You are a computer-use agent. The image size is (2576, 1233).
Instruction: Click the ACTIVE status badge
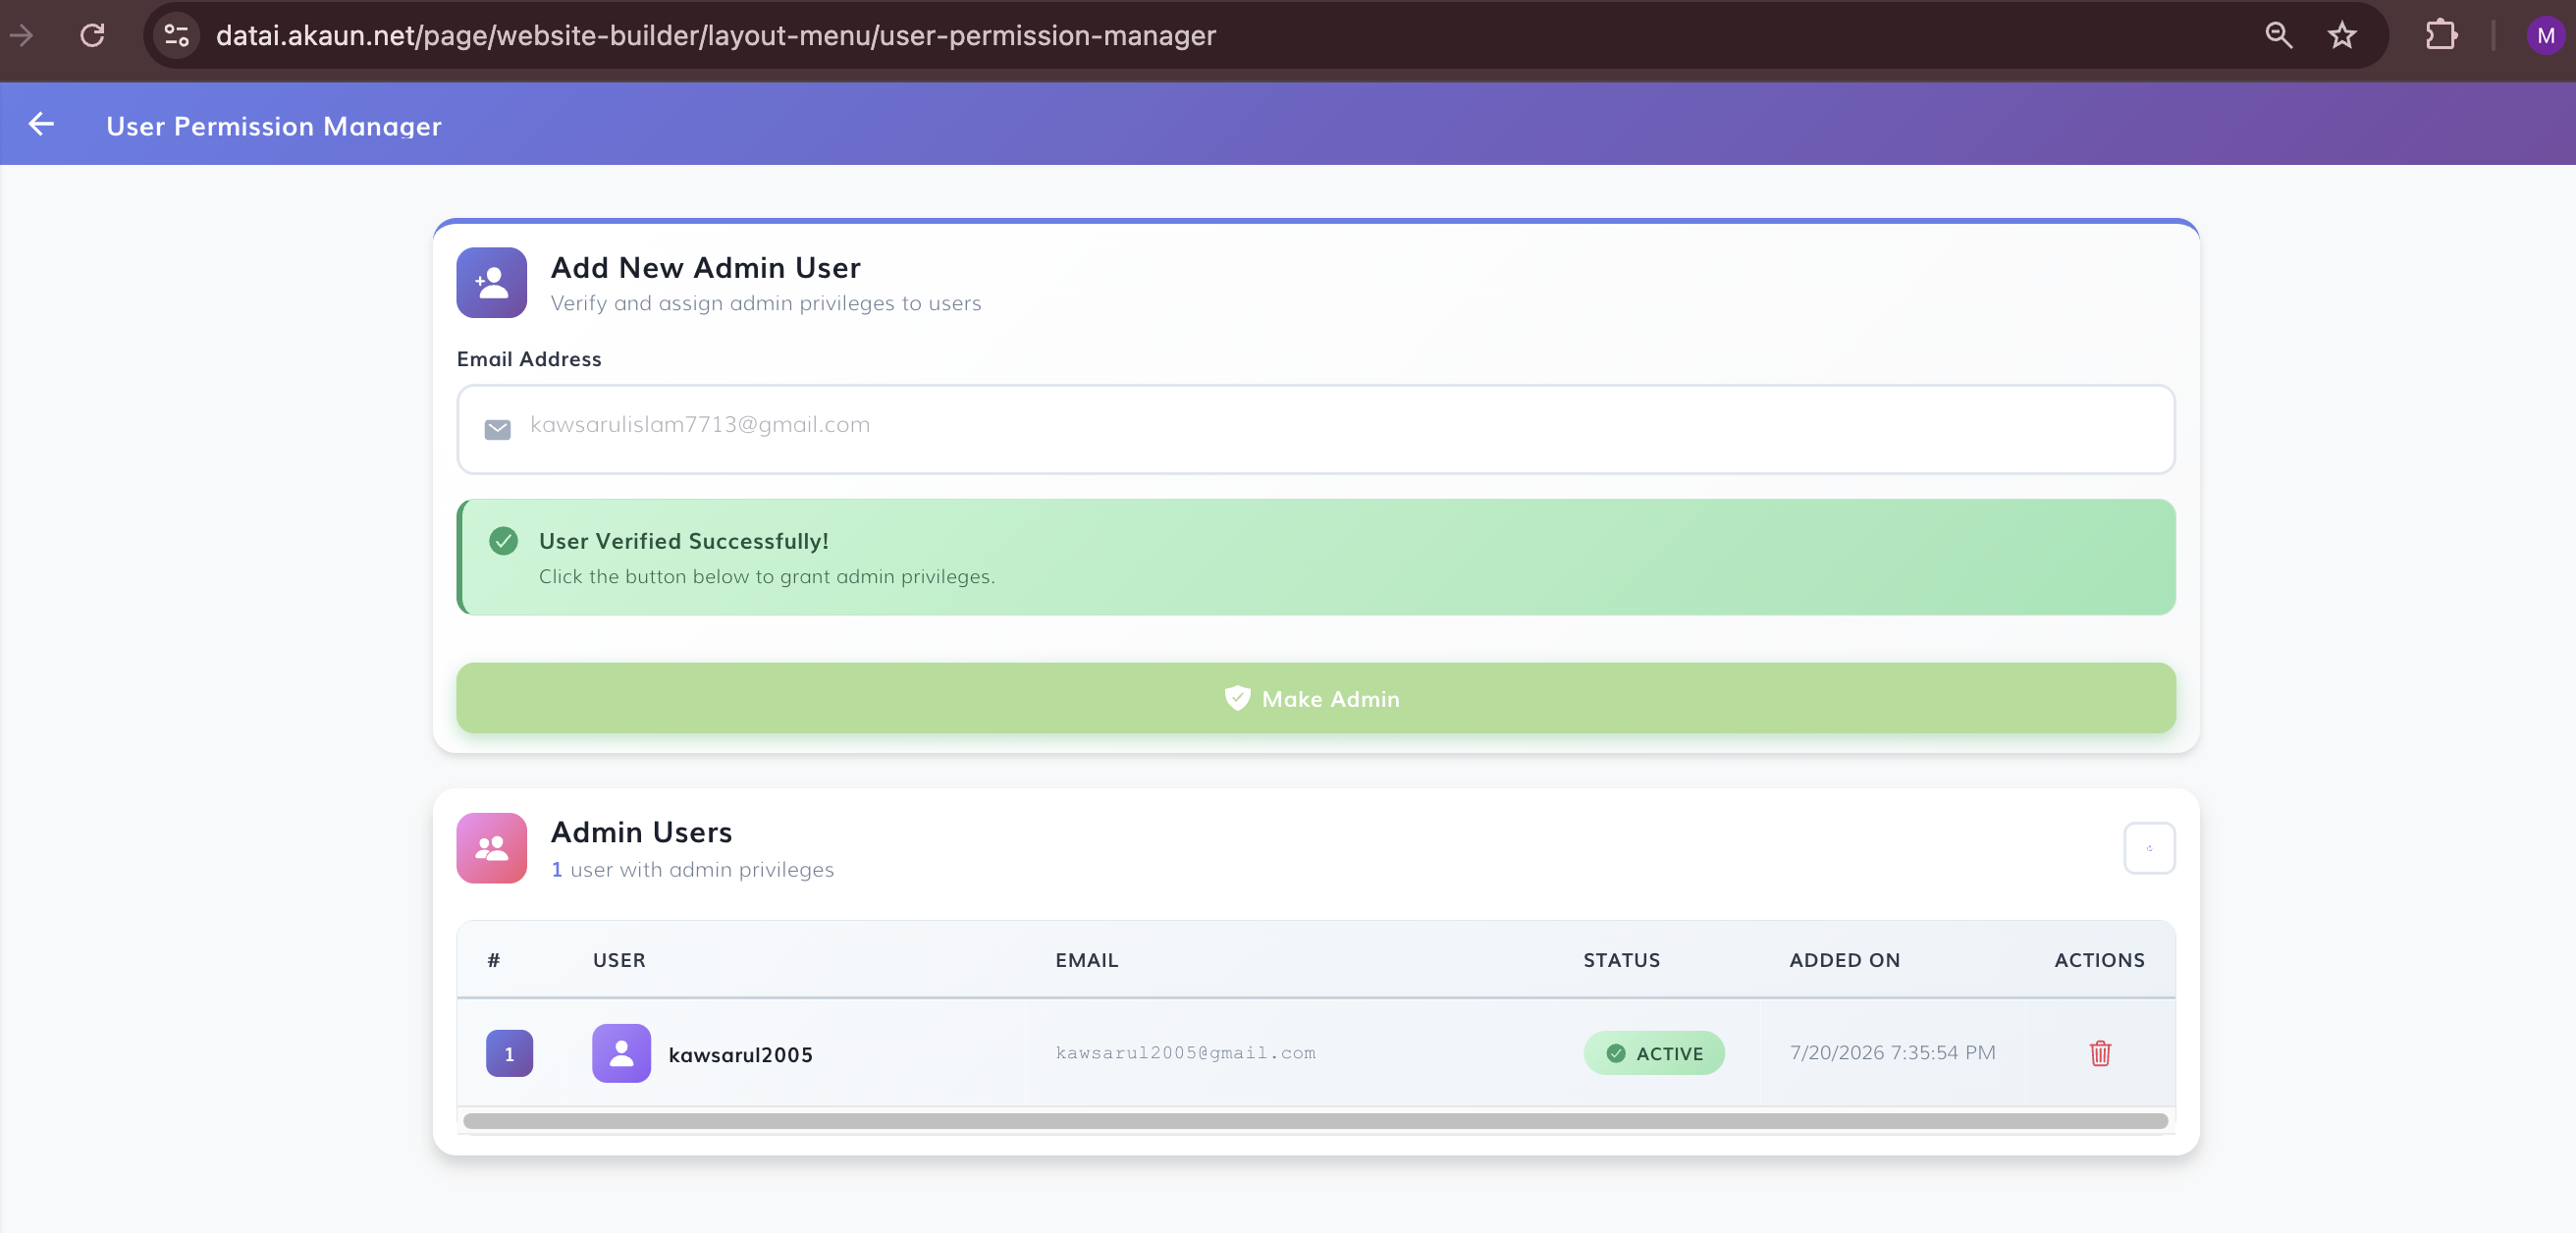[x=1654, y=1053]
